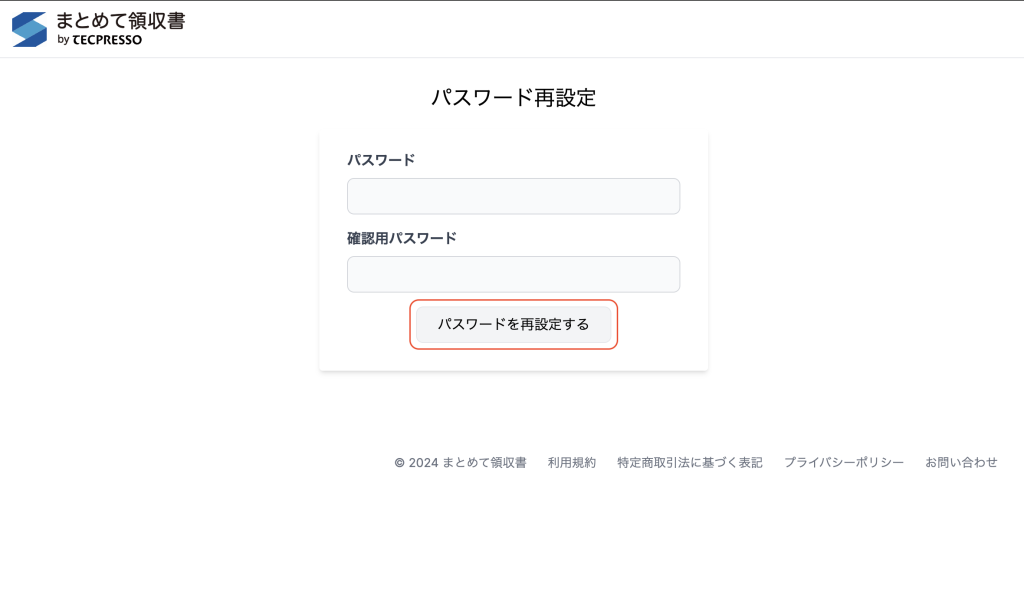Click the パスワード field label
The width and height of the screenshot is (1024, 606).
click(x=381, y=160)
